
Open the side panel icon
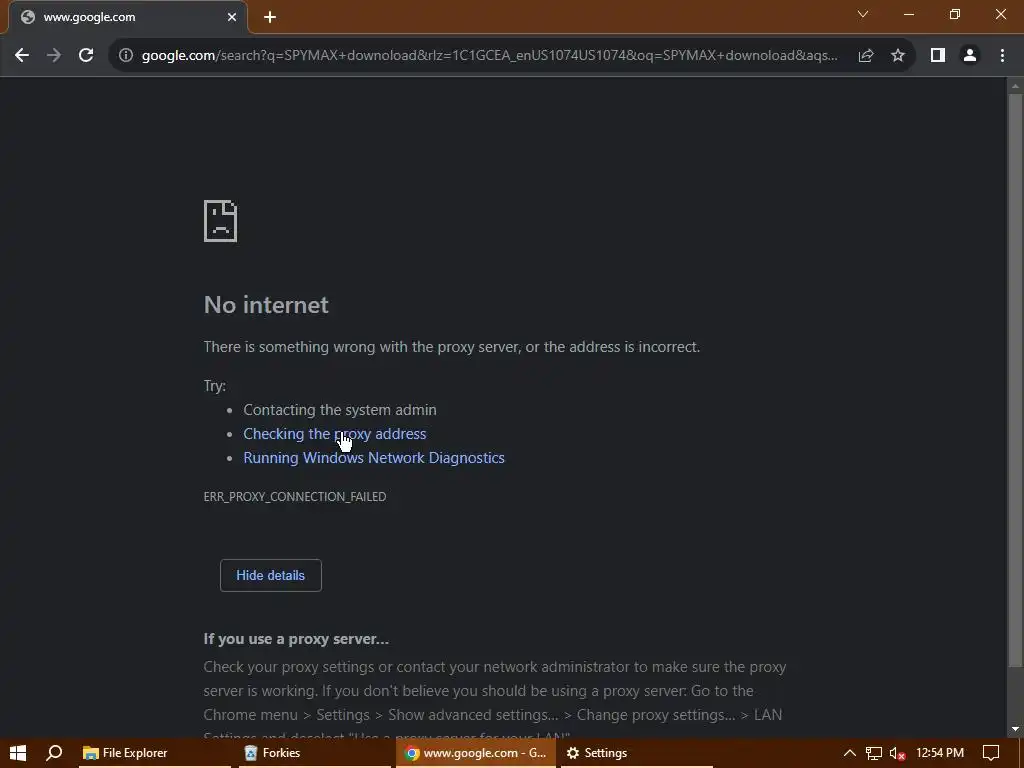[938, 56]
